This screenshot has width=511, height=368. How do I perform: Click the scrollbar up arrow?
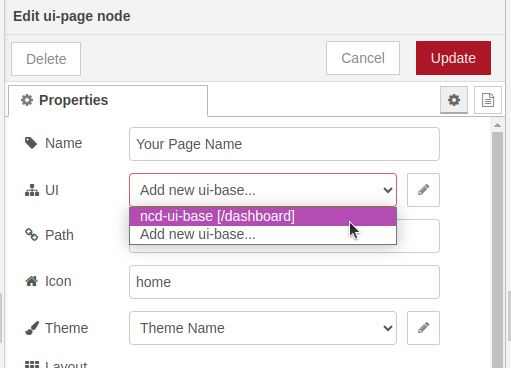coord(497,125)
